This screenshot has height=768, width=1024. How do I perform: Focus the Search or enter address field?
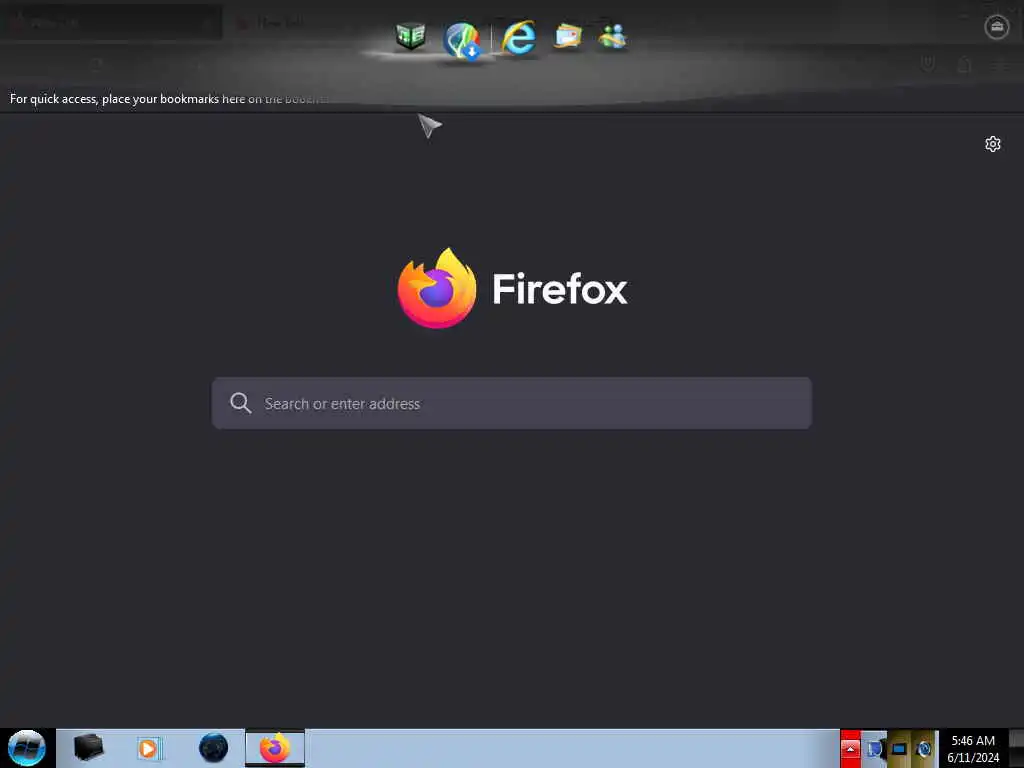512,403
